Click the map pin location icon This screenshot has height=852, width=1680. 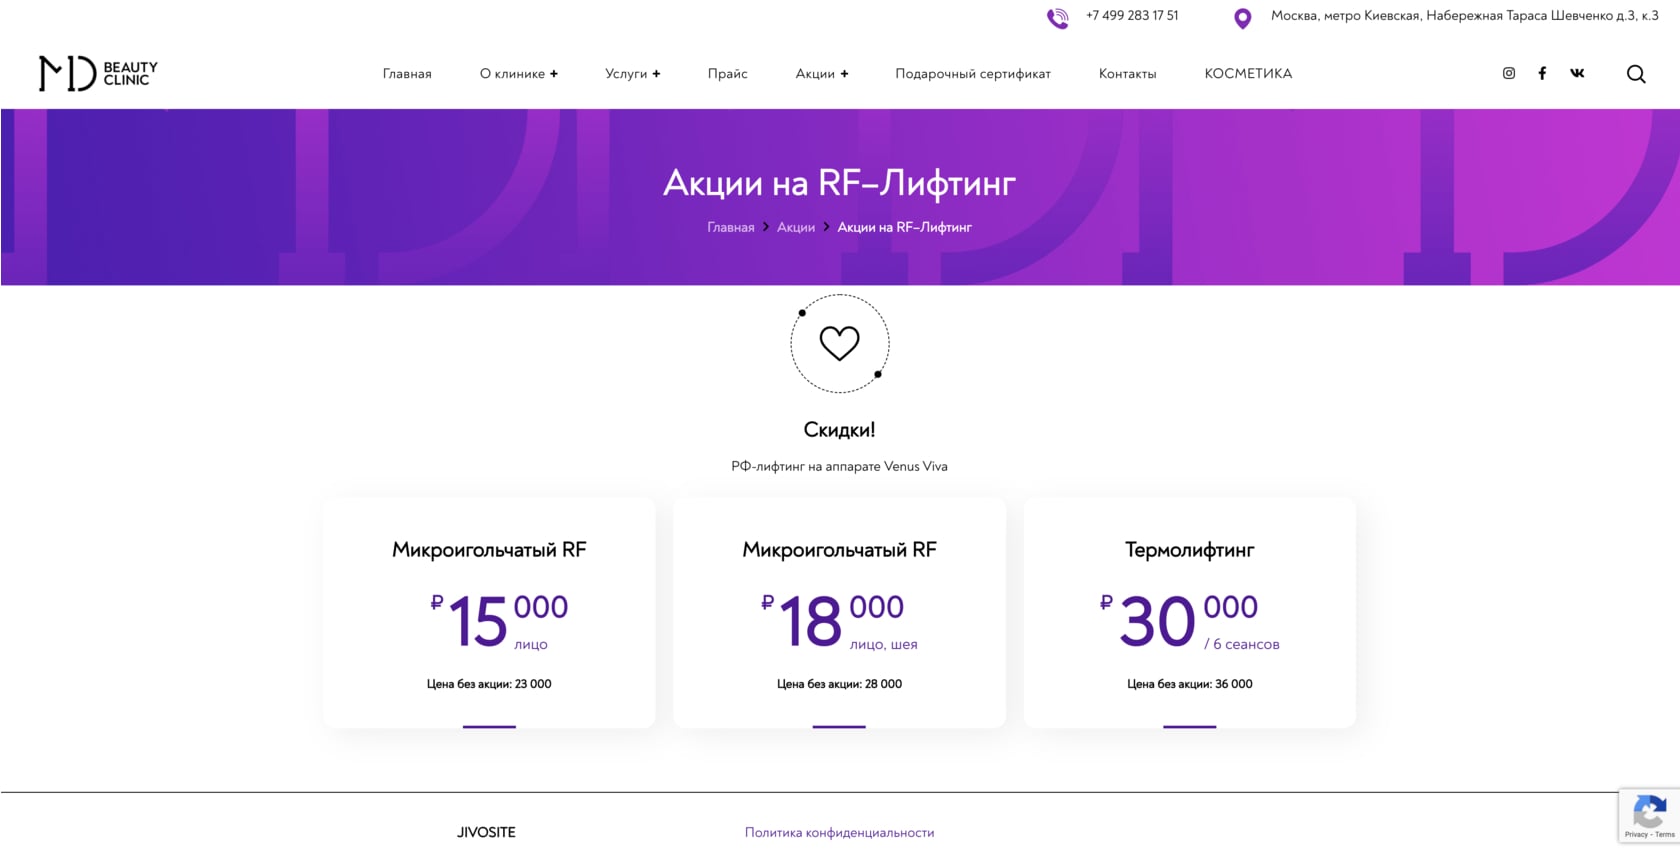[x=1242, y=18]
